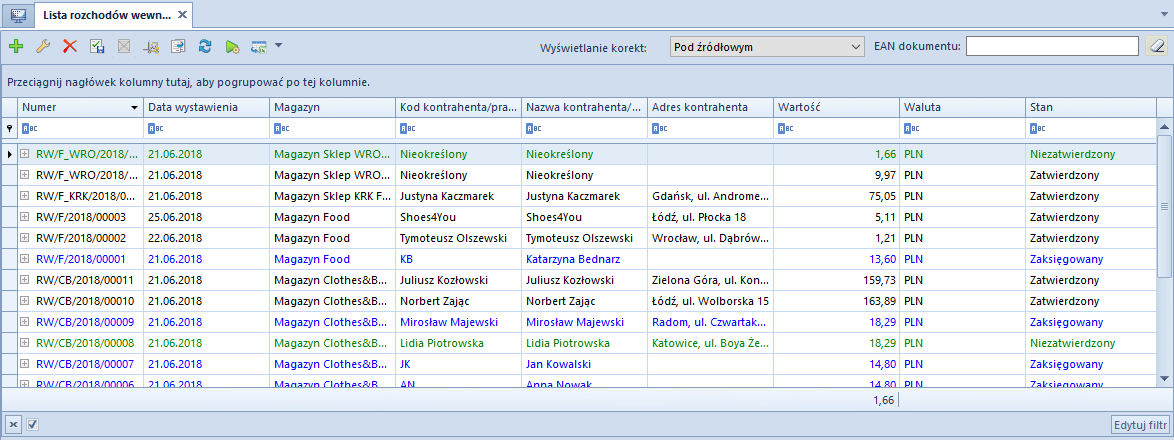Click the grayed-out Cancel document icon

124,46
